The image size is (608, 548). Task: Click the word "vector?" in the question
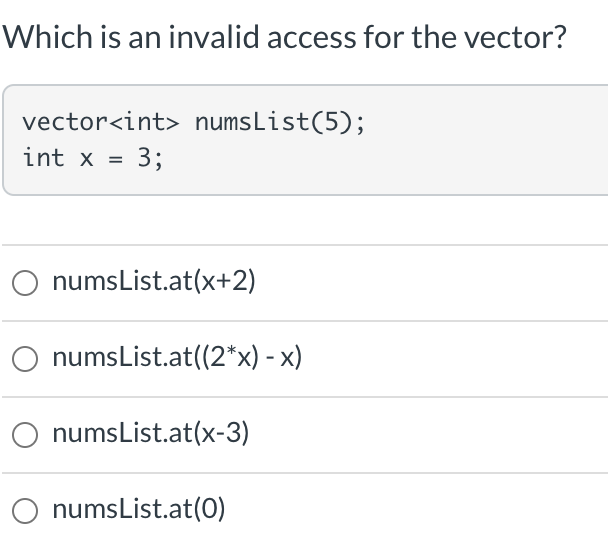pyautogui.click(x=515, y=38)
